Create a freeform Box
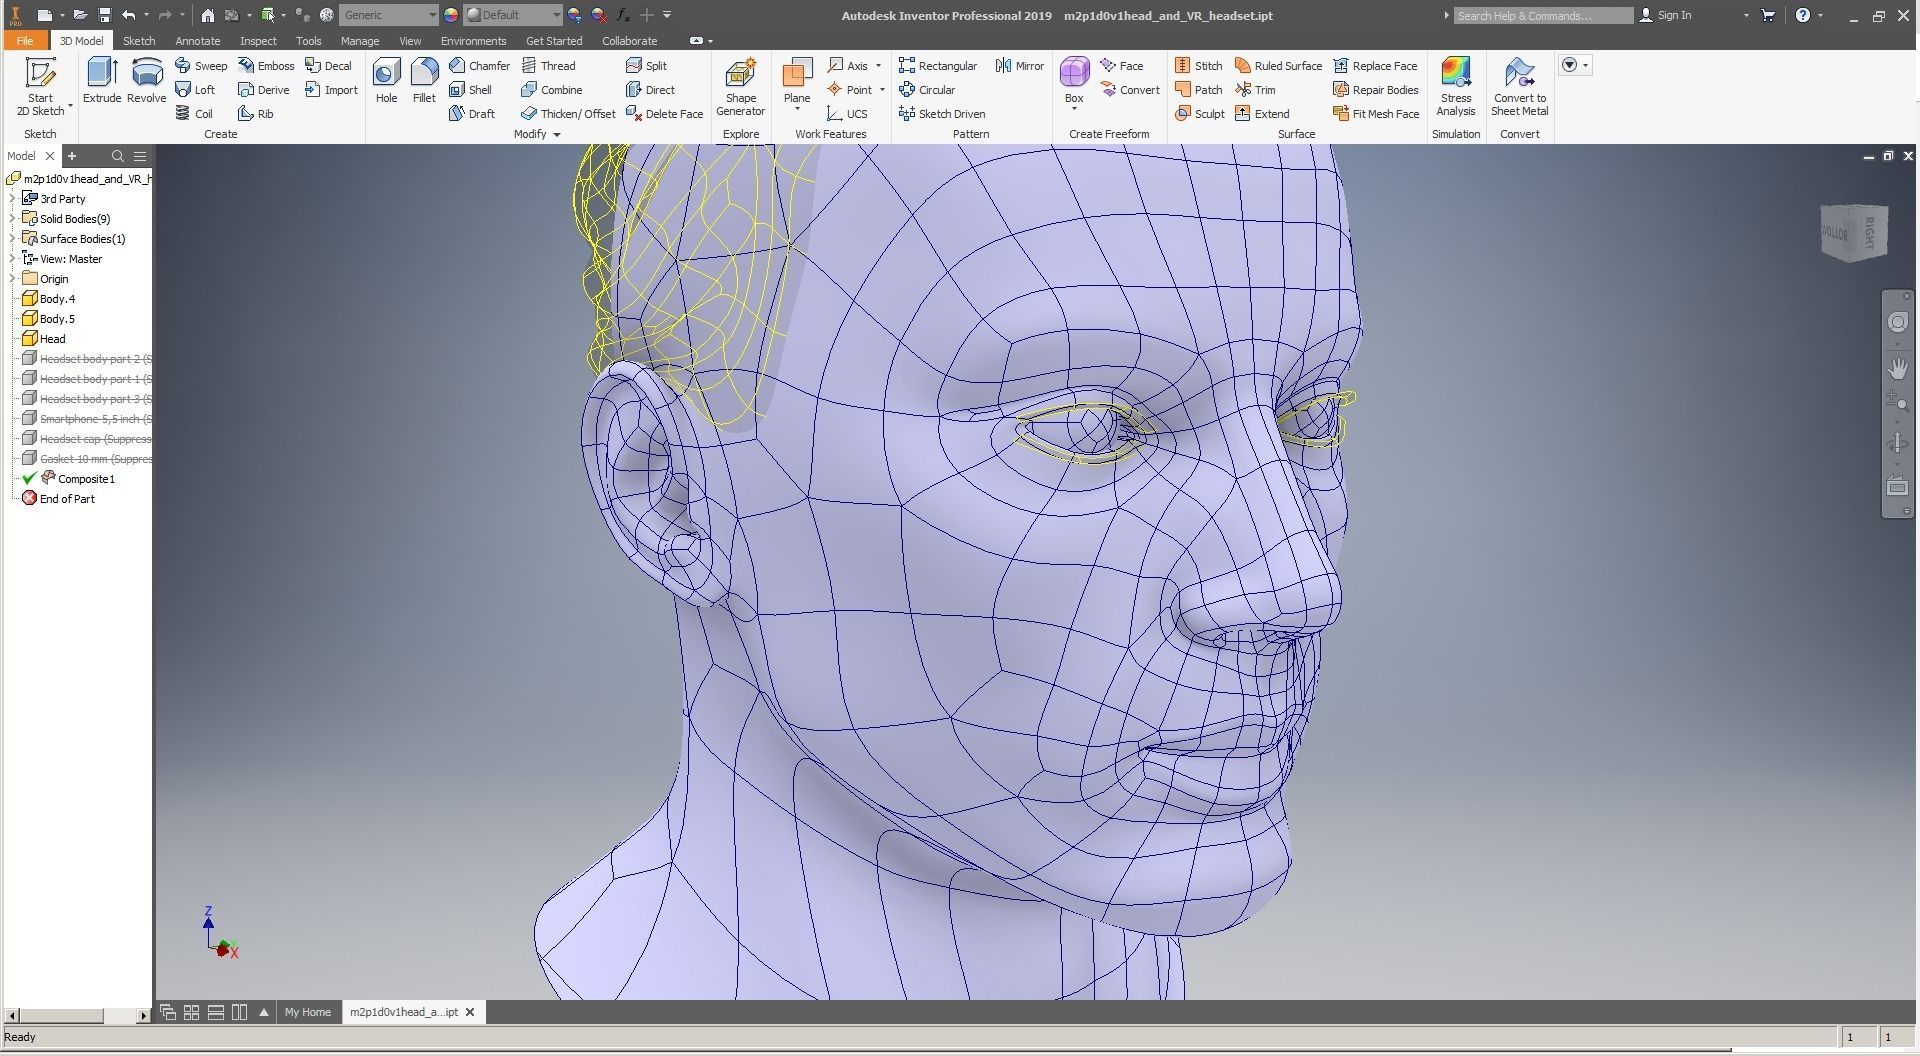Image resolution: width=1920 pixels, height=1056 pixels. pos(1074,78)
